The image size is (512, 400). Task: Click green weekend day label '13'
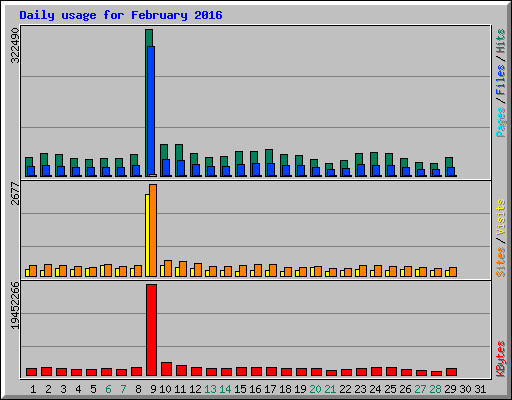tap(210, 389)
